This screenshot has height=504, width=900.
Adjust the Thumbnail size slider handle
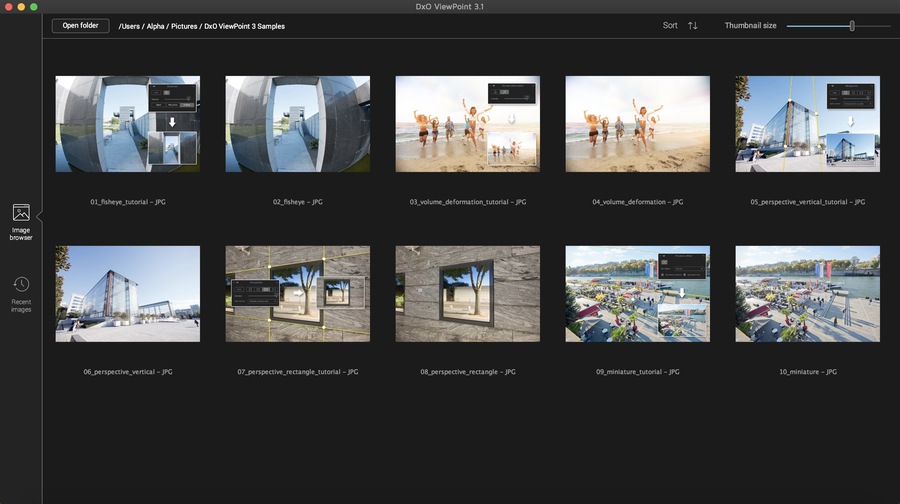pos(852,26)
